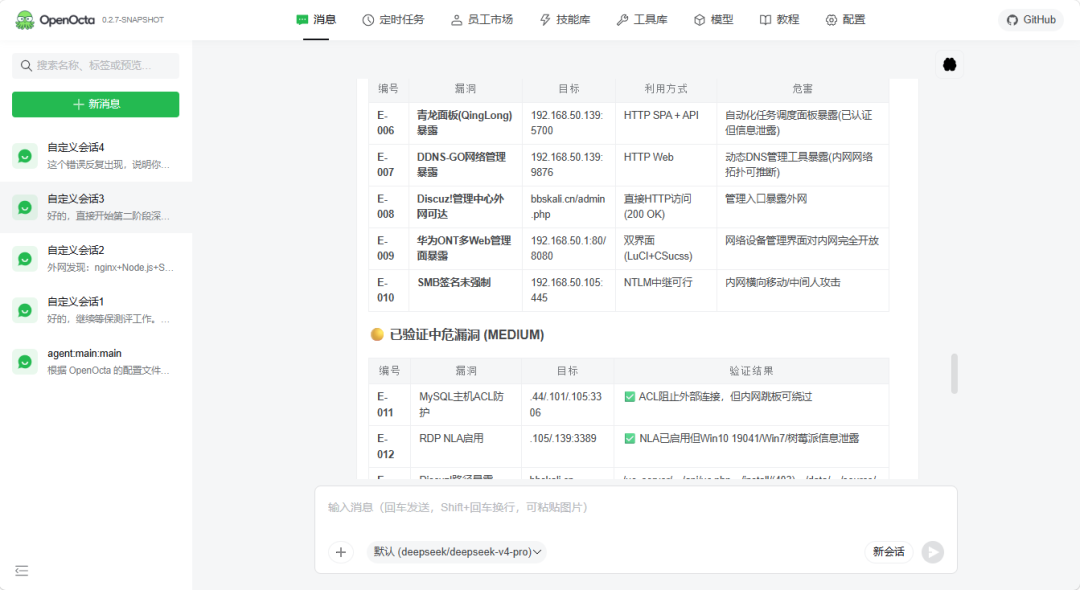Open the 教程 tutorial tab
This screenshot has height=590, width=1080.
[x=779, y=20]
